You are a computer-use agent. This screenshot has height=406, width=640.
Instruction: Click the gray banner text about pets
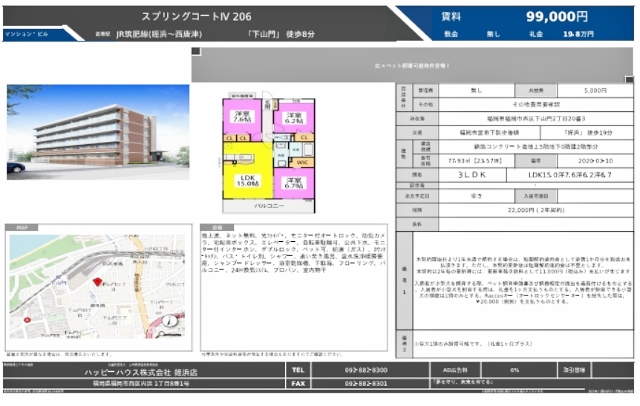click(412, 65)
